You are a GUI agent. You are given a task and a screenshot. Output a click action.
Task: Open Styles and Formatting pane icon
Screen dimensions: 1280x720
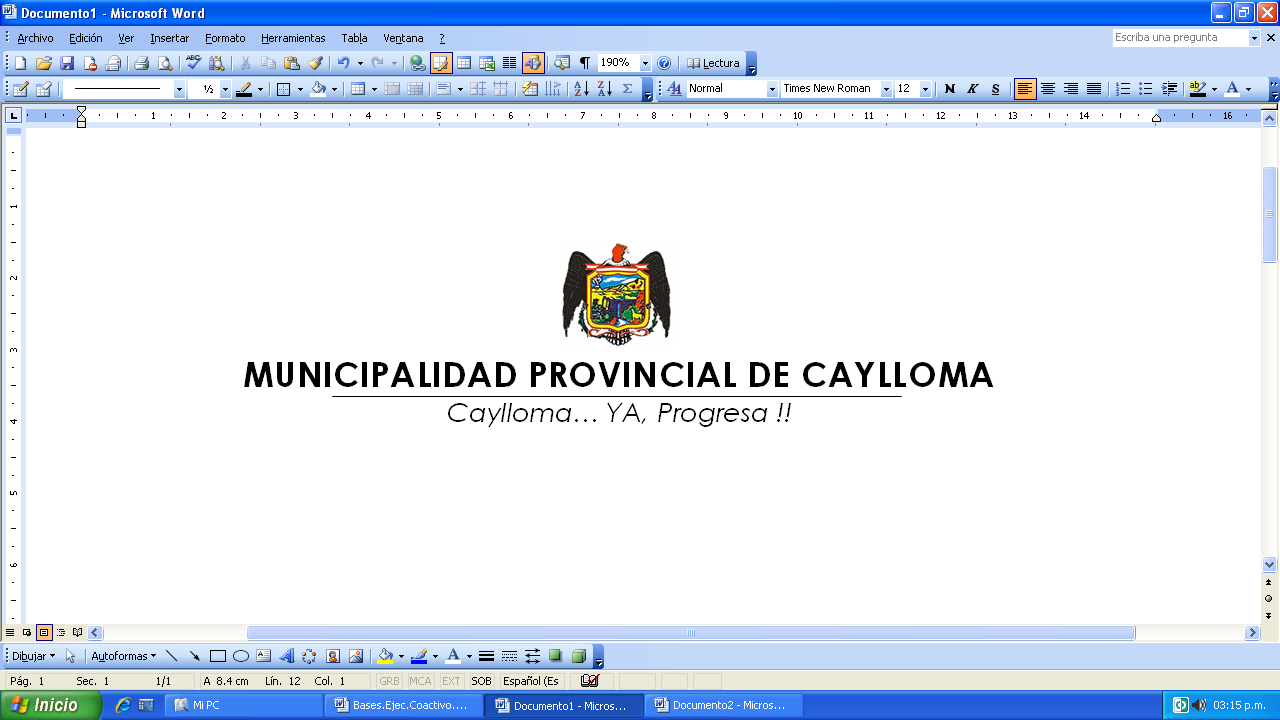(673, 89)
